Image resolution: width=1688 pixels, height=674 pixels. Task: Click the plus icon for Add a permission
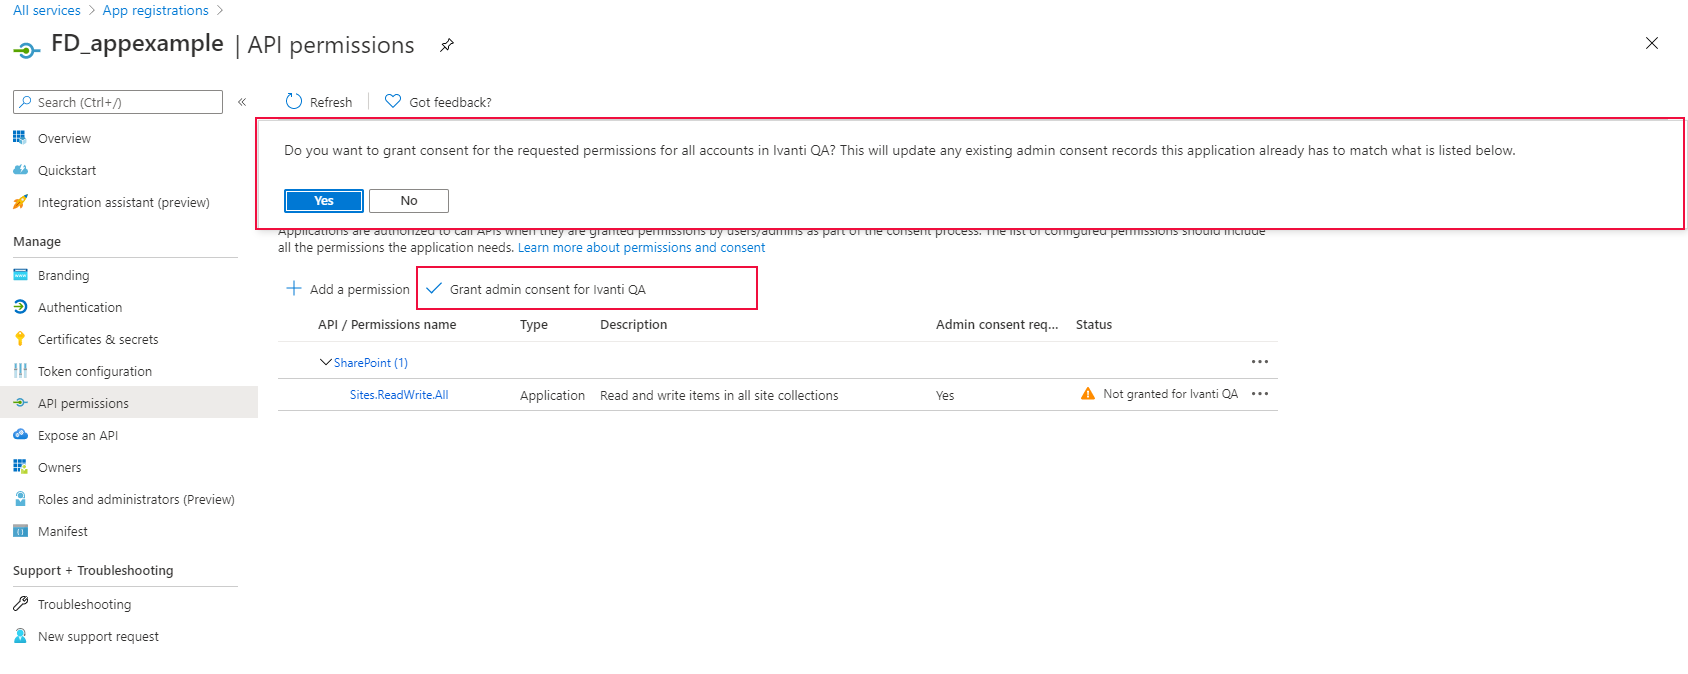pyautogui.click(x=294, y=289)
